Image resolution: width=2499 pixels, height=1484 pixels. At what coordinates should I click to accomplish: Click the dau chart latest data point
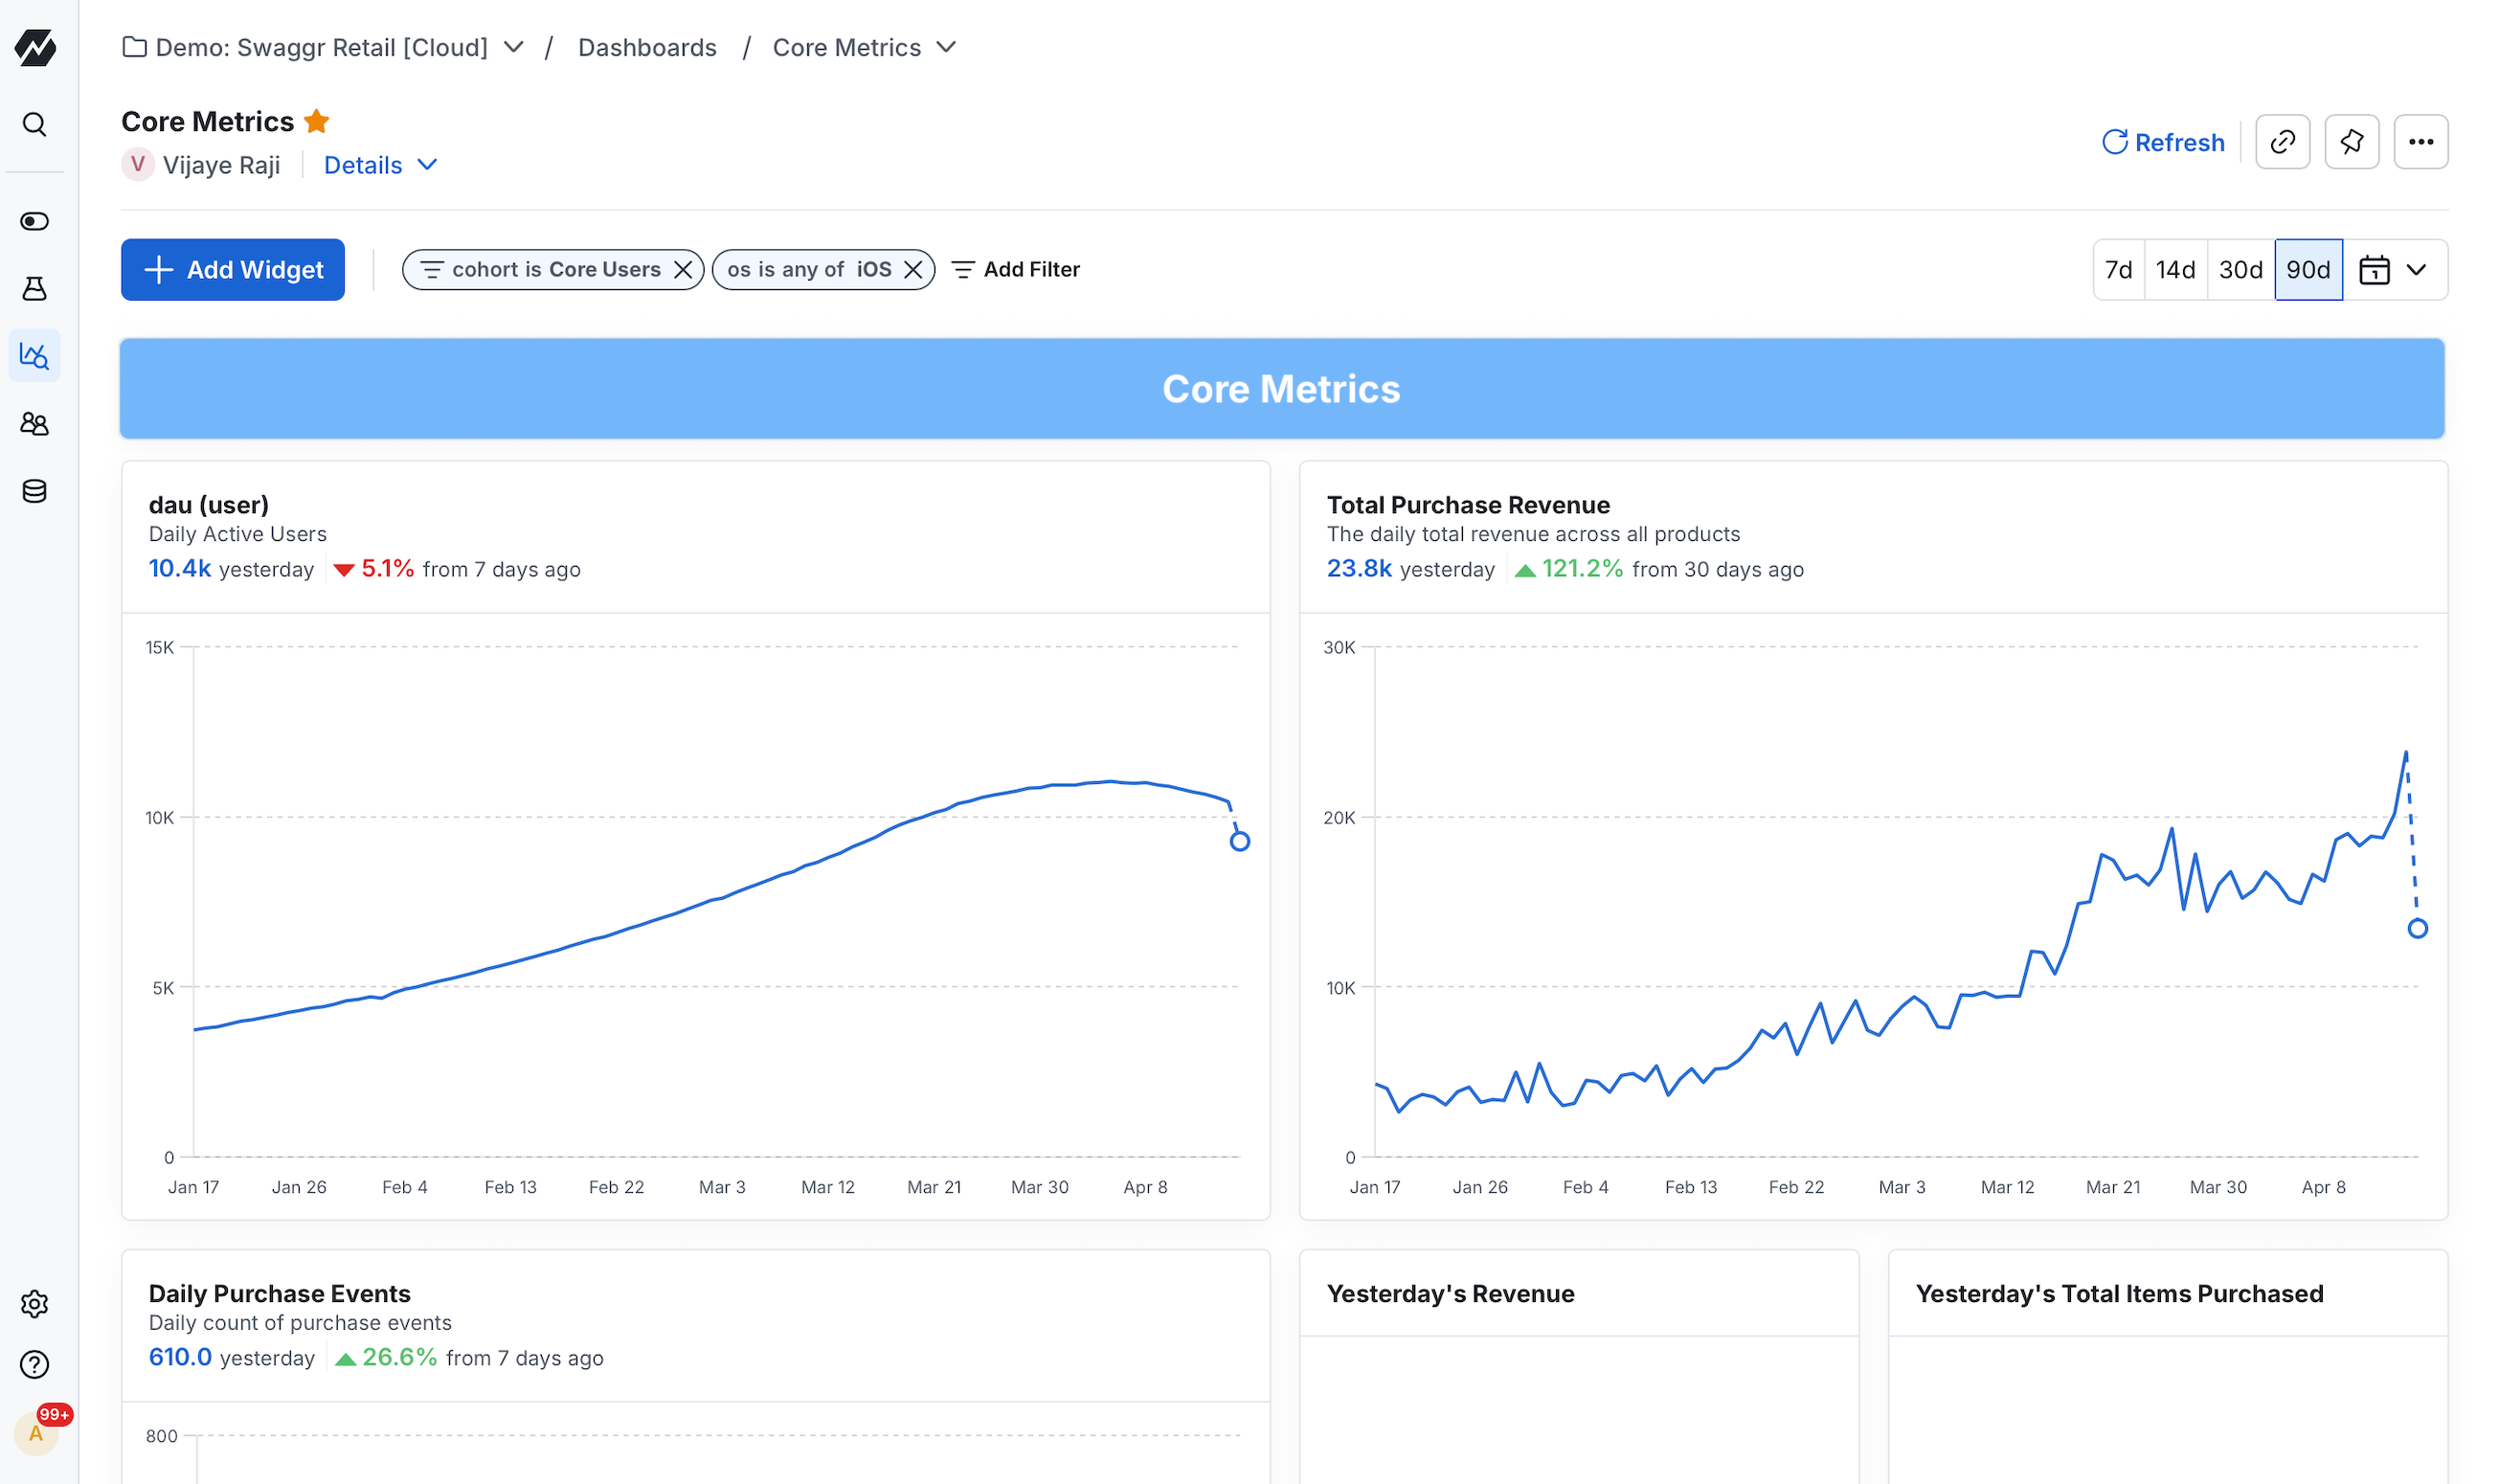click(x=1239, y=841)
